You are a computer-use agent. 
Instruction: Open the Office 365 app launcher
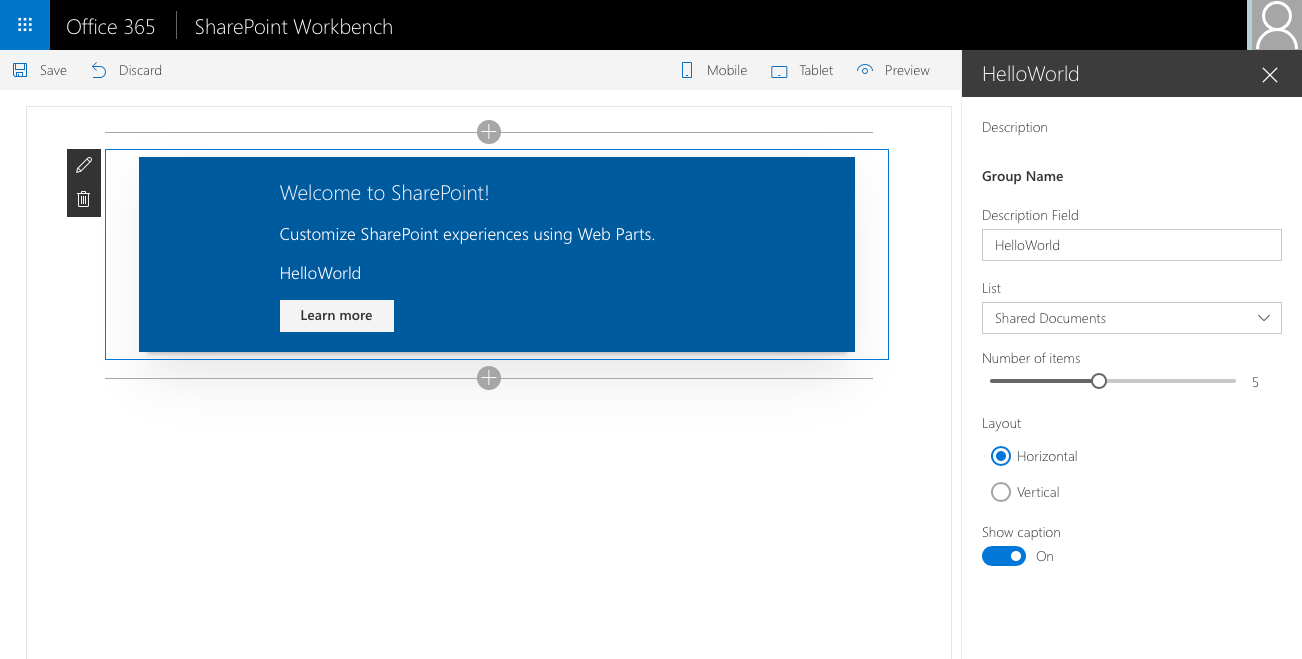tap(25, 25)
